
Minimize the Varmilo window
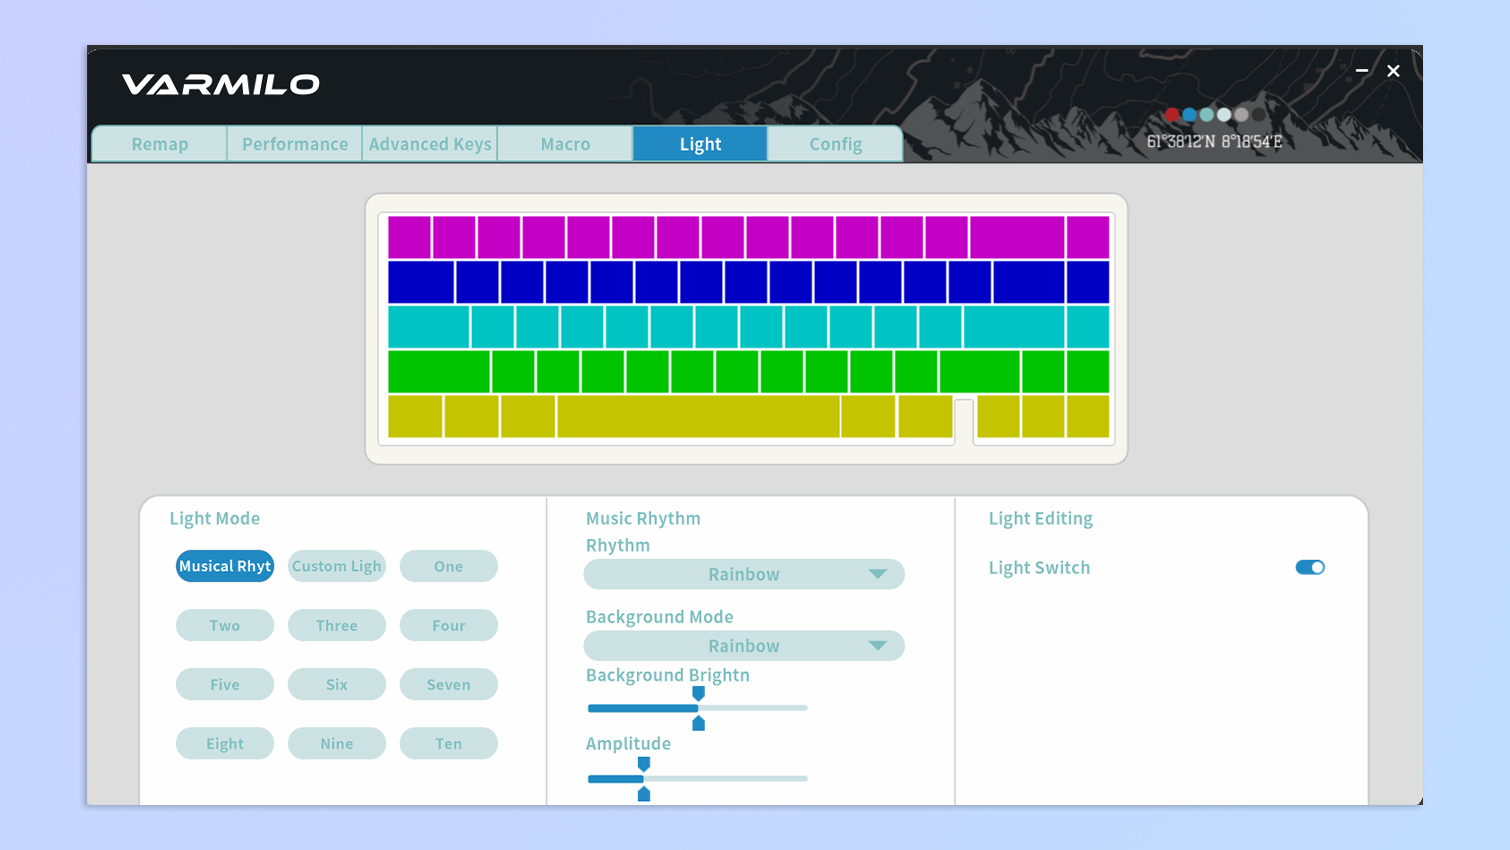point(1362,71)
